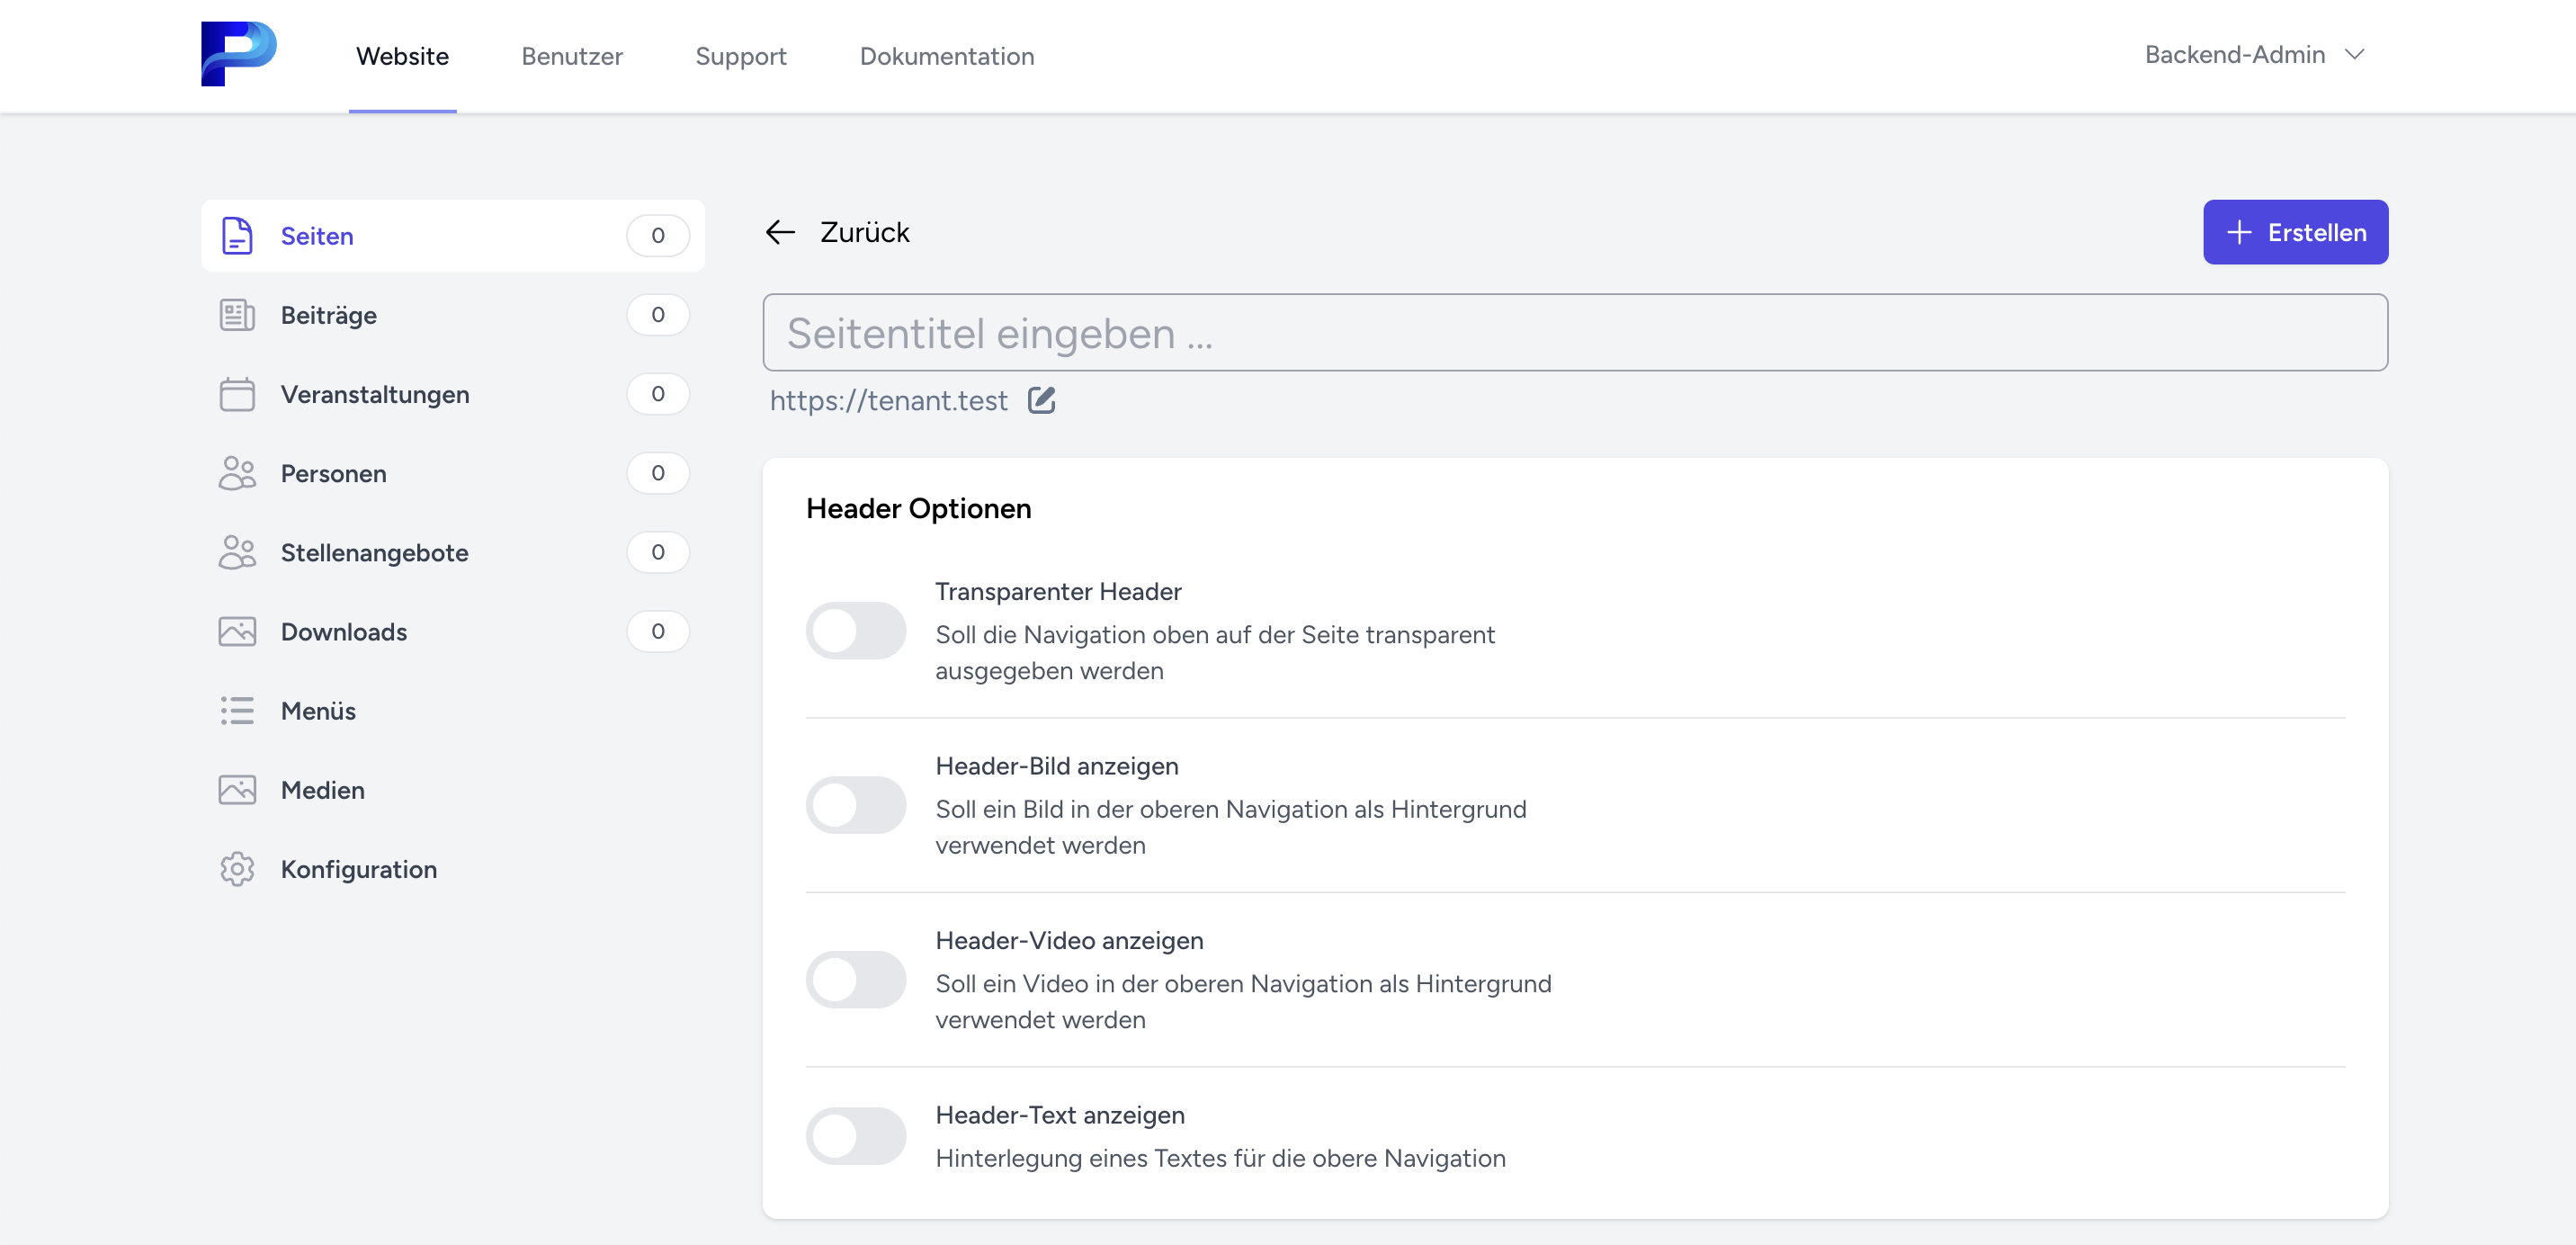
Task: Focus the Seitentitel eingeben input field
Action: [1574, 333]
